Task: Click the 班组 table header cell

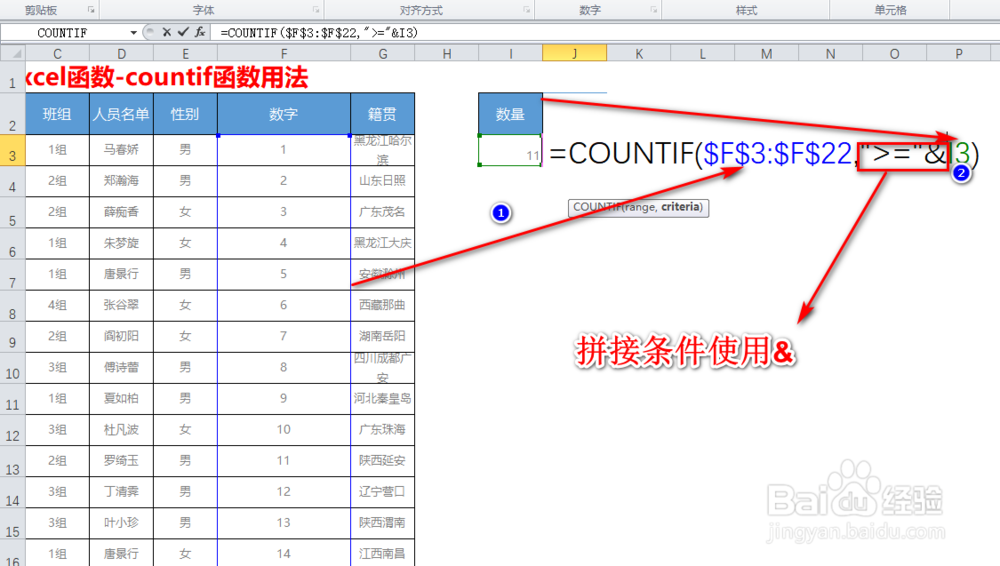Action: click(57, 114)
